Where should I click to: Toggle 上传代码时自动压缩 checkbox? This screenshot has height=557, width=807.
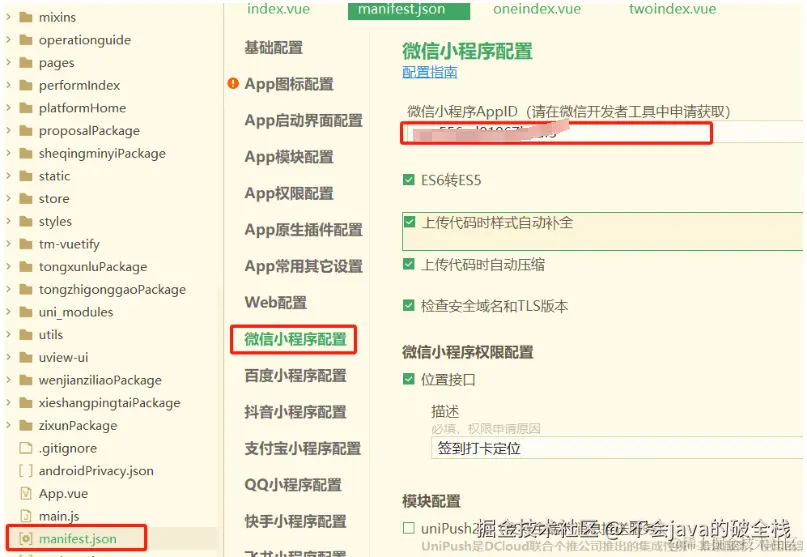coord(409,264)
